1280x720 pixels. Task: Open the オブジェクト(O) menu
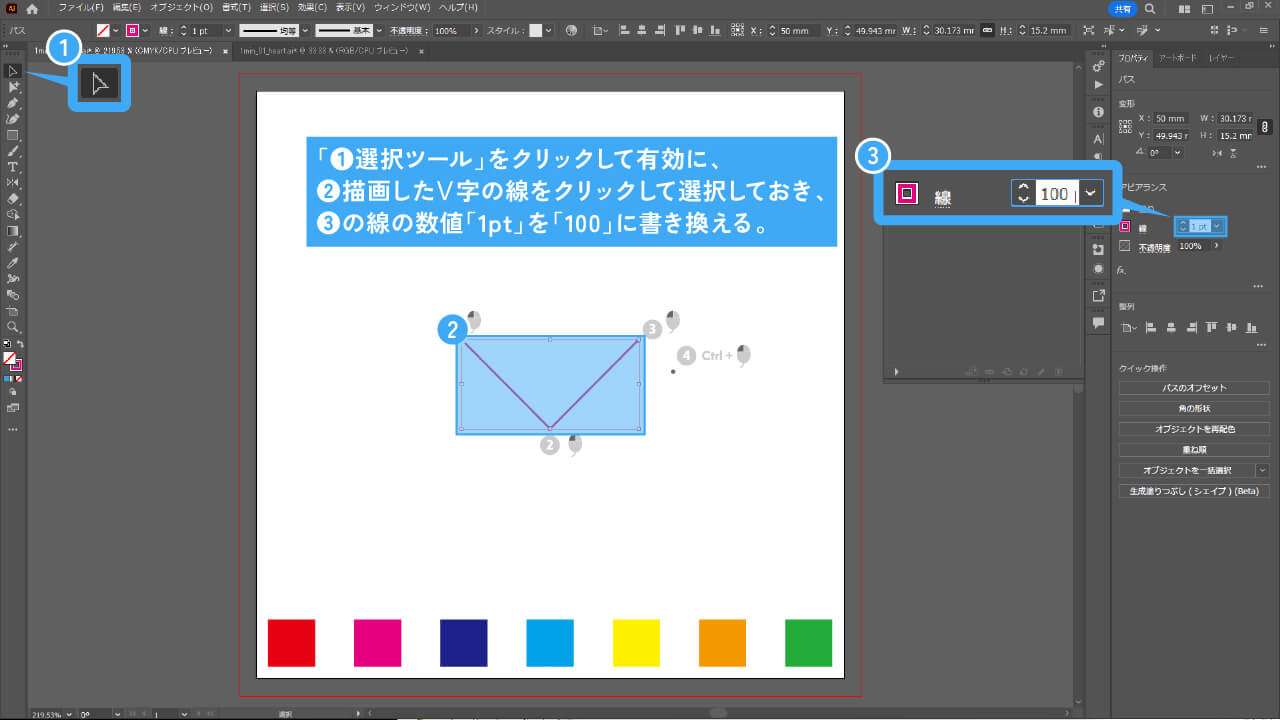pos(181,7)
